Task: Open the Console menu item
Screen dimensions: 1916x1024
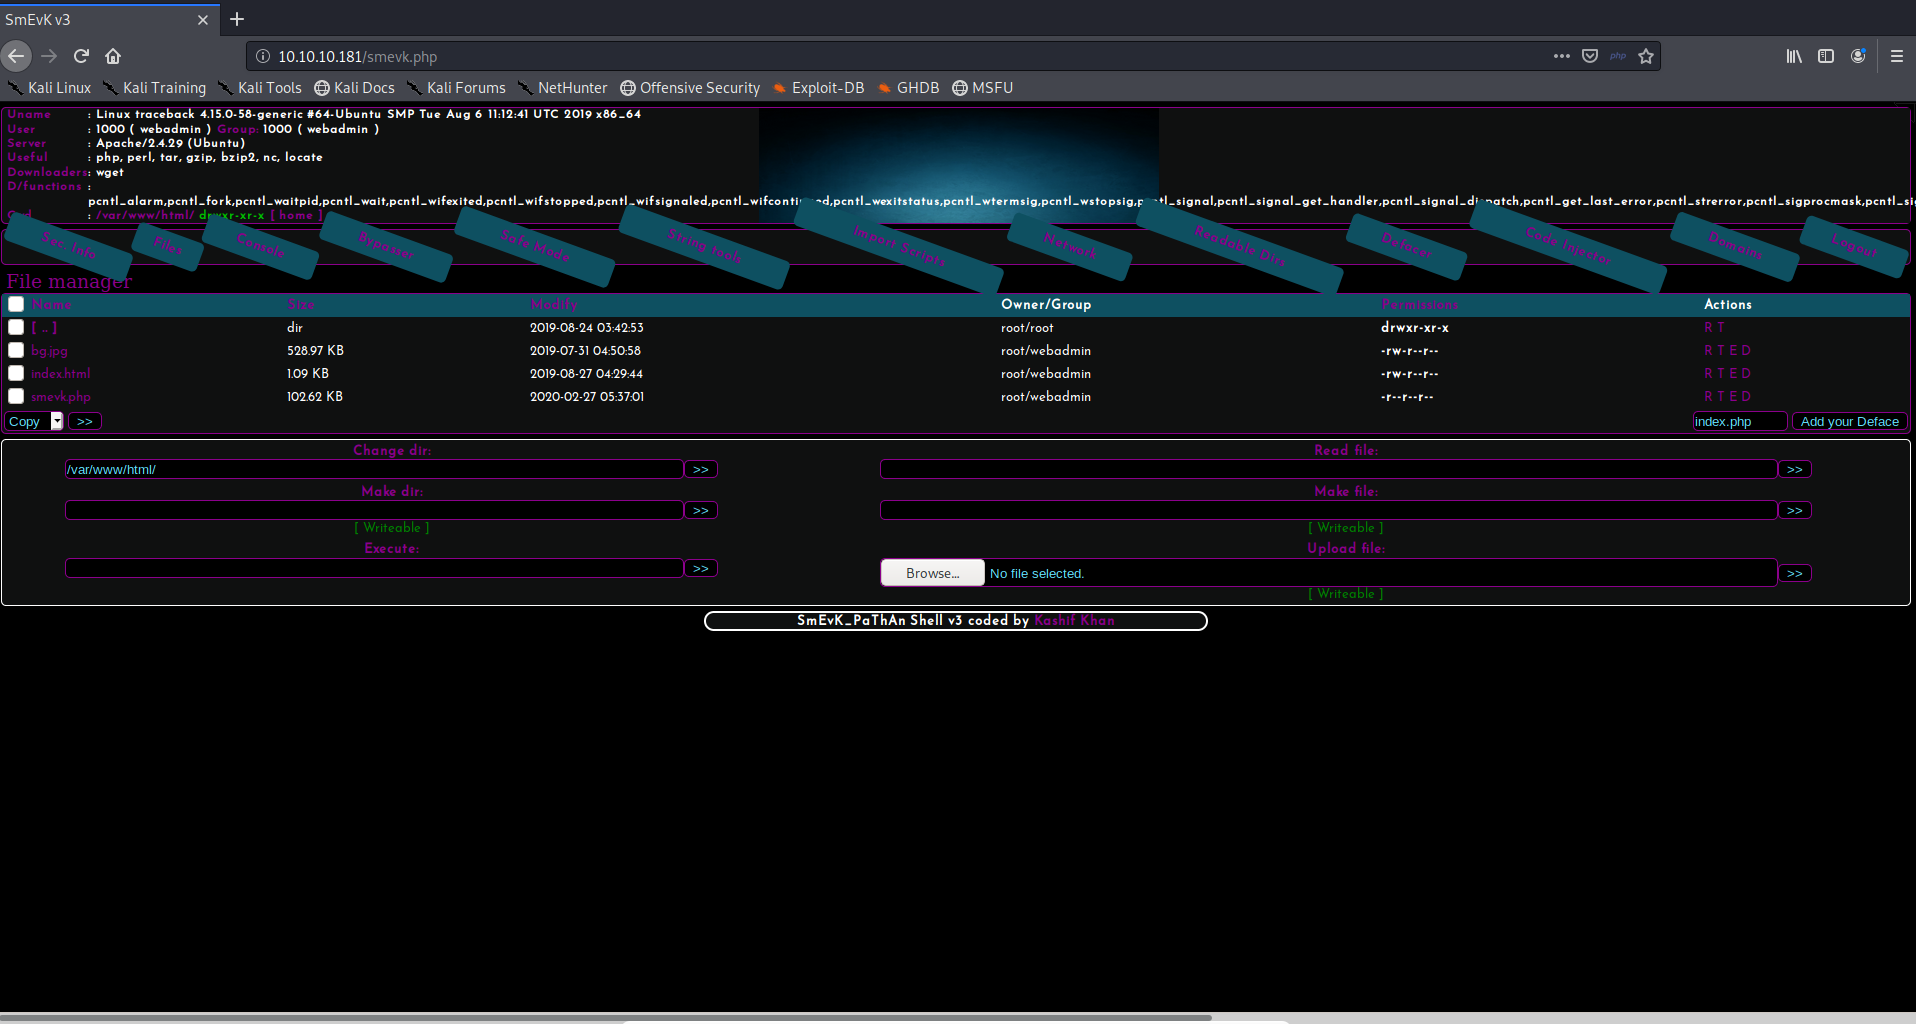Action: (x=260, y=246)
